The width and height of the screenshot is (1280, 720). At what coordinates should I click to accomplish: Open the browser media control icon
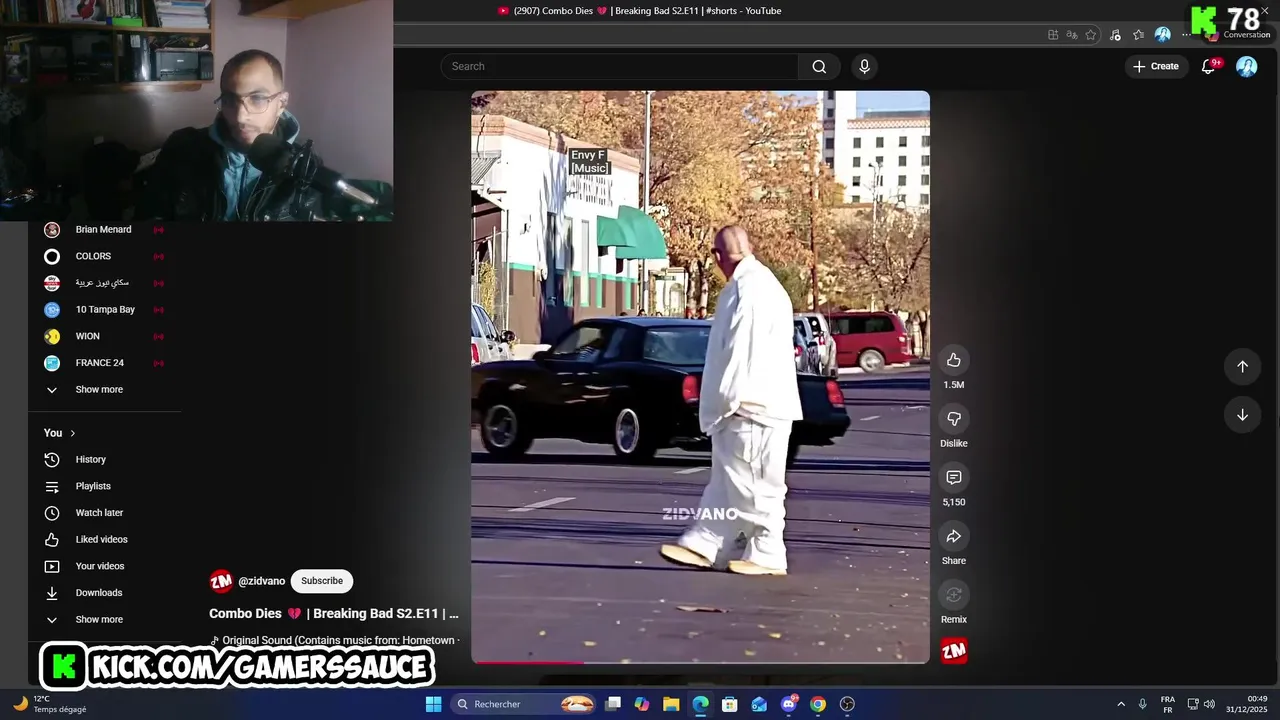point(1115,34)
